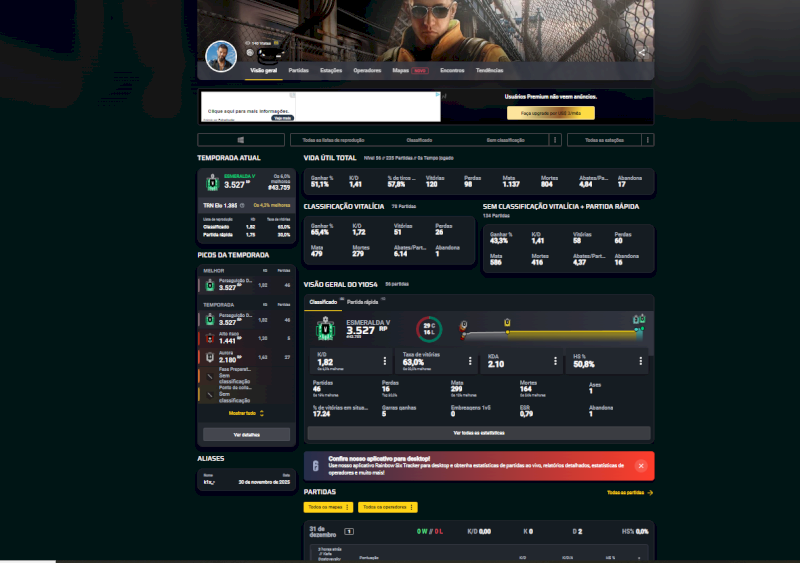
Task: Click the Aurora season rank icon
Action: click(210, 357)
